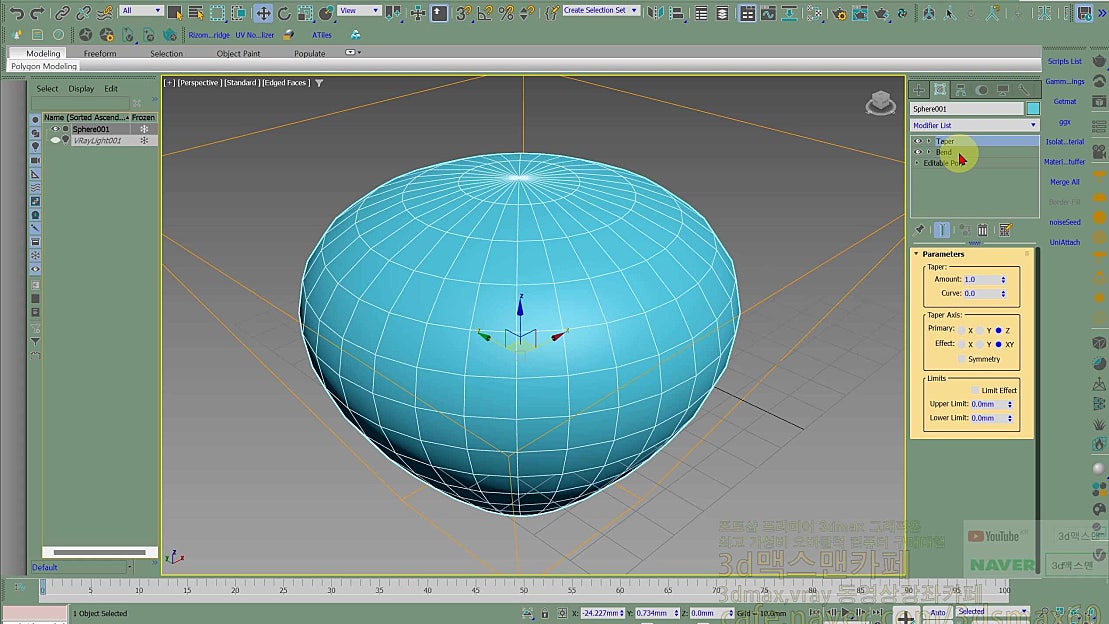Switch to the Object Paint tab
1109x624 pixels.
237,53
